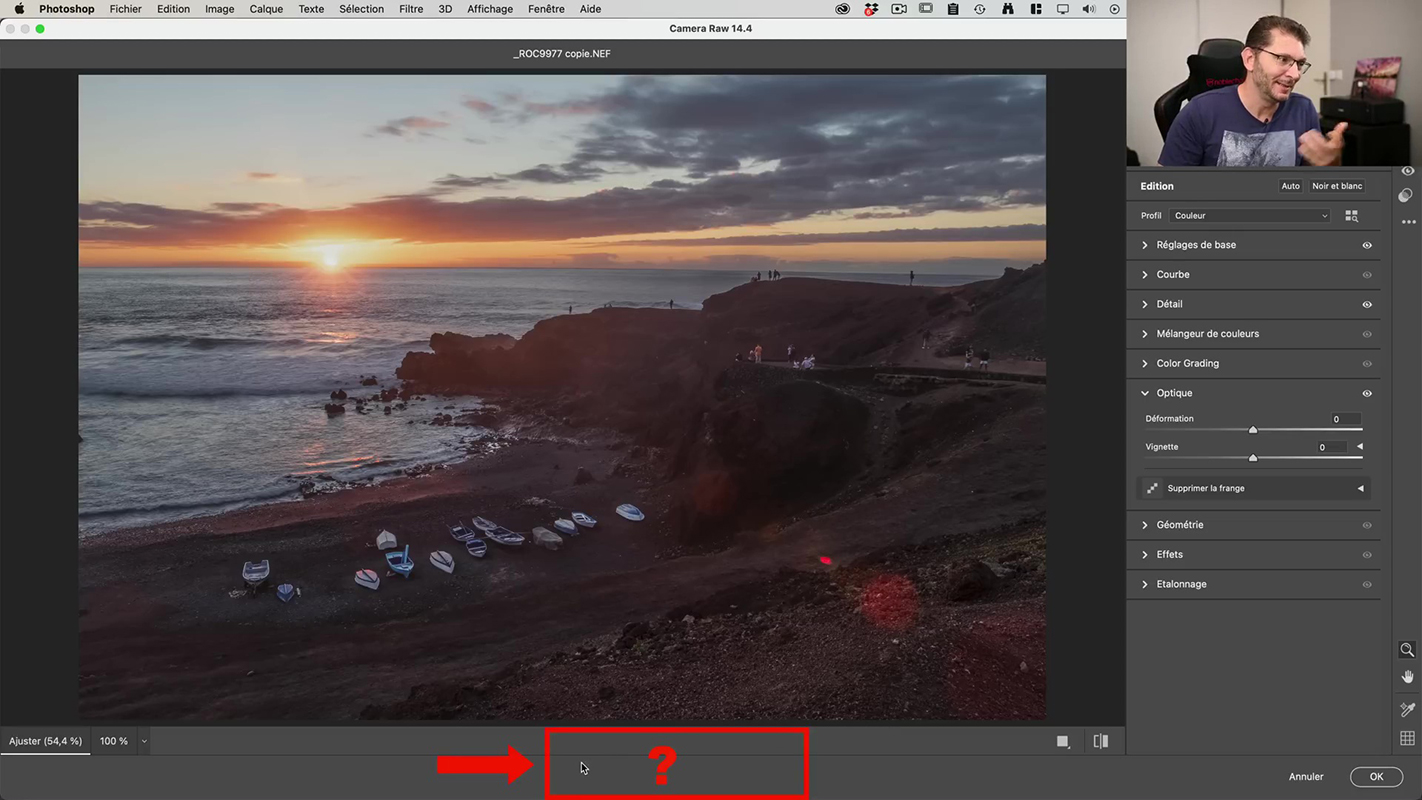Select the Hand pan tool

pyautogui.click(x=1407, y=677)
